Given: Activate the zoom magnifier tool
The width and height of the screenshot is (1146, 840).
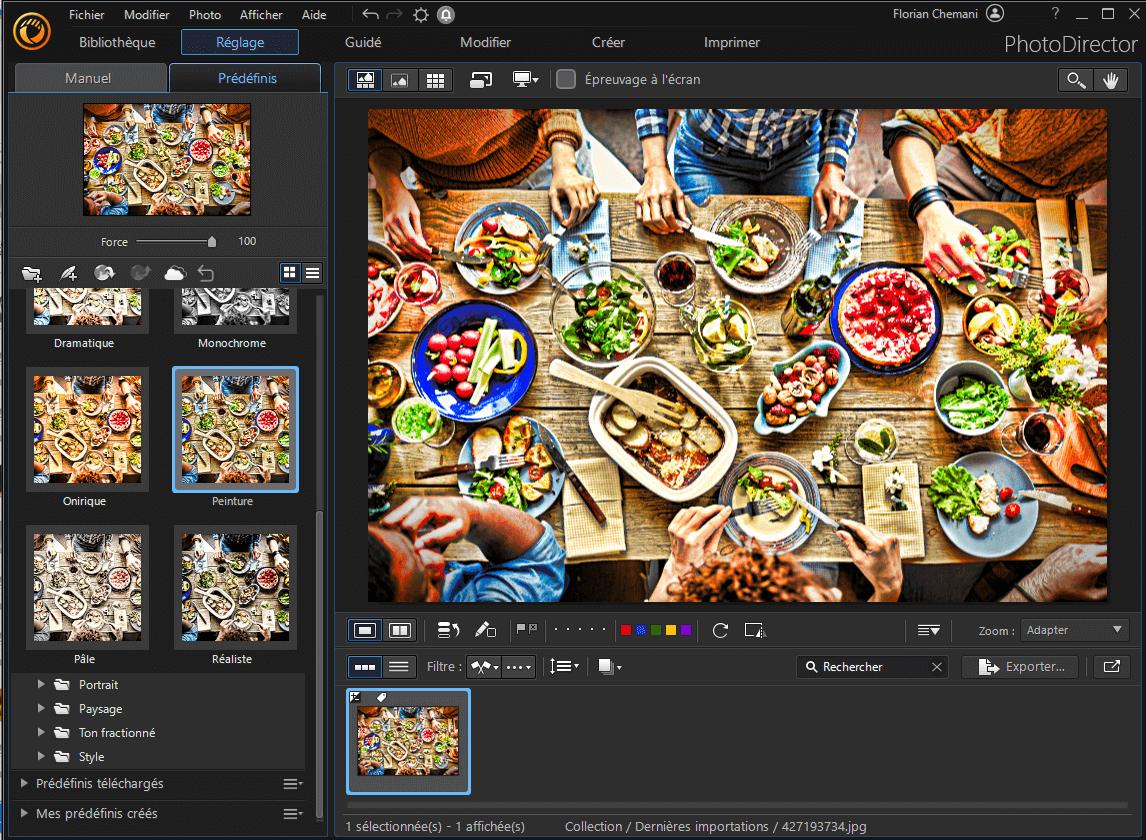Looking at the screenshot, I should click(x=1075, y=79).
